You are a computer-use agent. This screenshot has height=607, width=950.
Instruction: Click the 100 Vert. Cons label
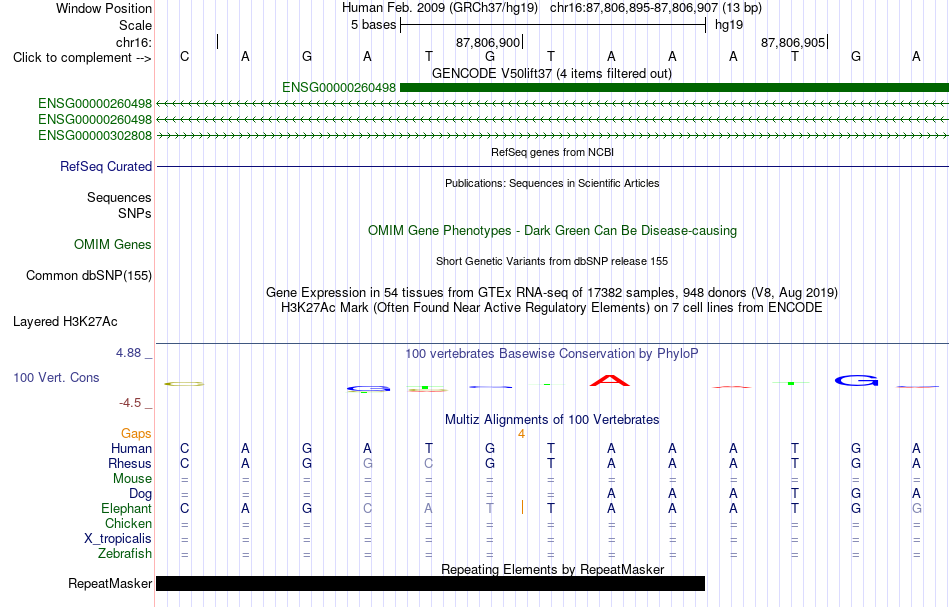[56, 377]
